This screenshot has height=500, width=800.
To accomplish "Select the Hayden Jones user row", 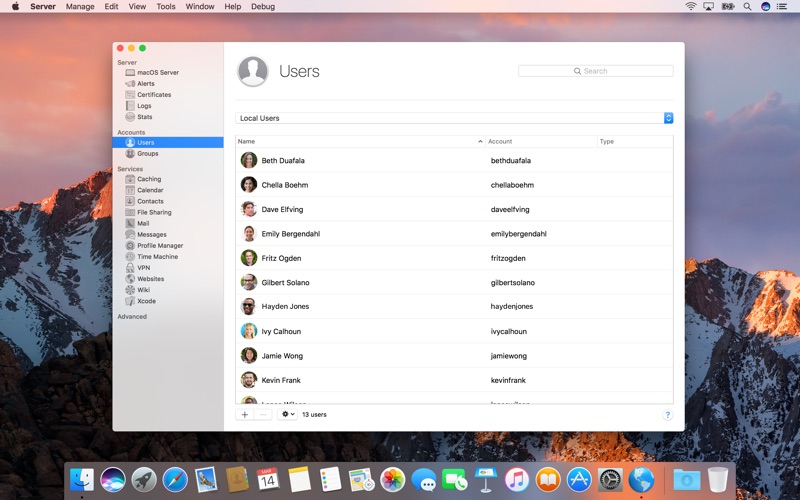I will [x=454, y=307].
